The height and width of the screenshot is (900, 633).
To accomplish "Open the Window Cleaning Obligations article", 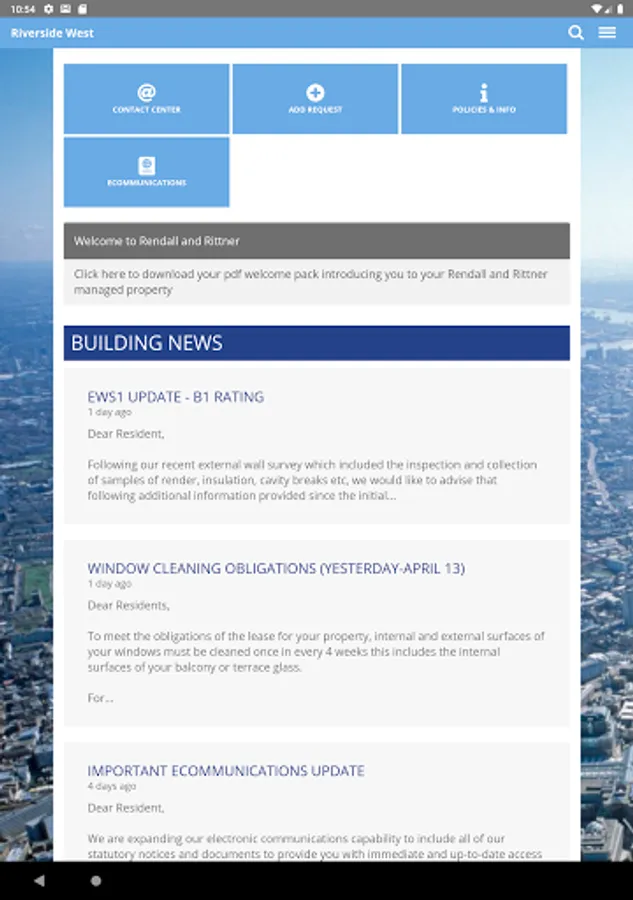I will point(276,568).
